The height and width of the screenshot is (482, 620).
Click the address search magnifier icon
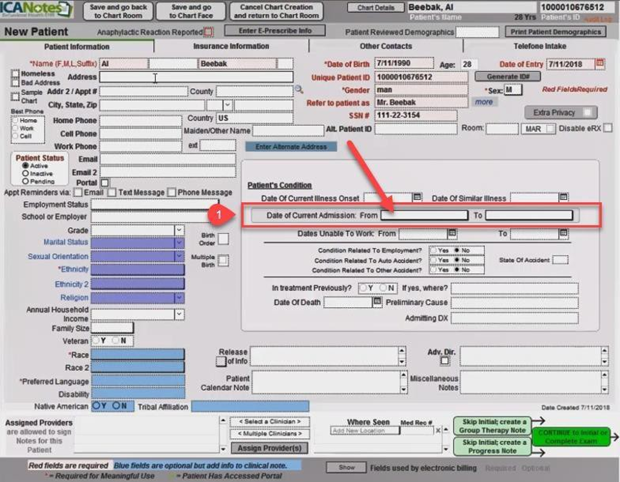tap(299, 91)
